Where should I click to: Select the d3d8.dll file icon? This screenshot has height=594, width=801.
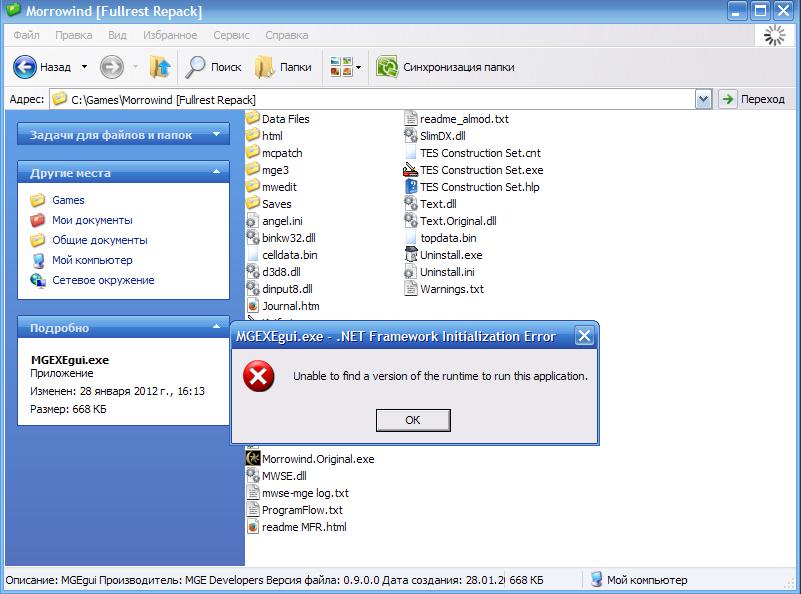click(x=253, y=271)
